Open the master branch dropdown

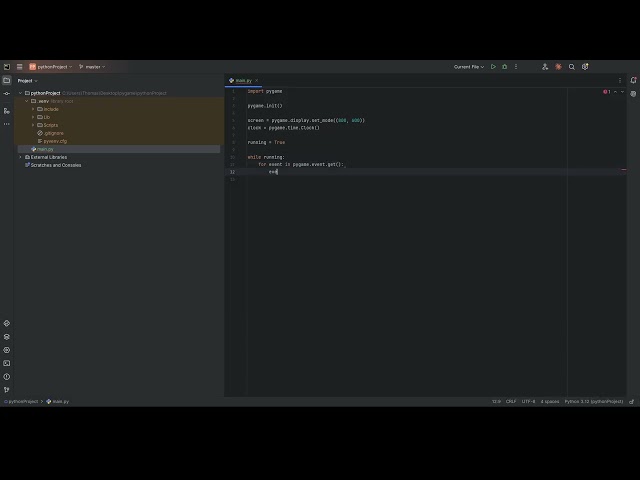(92, 67)
